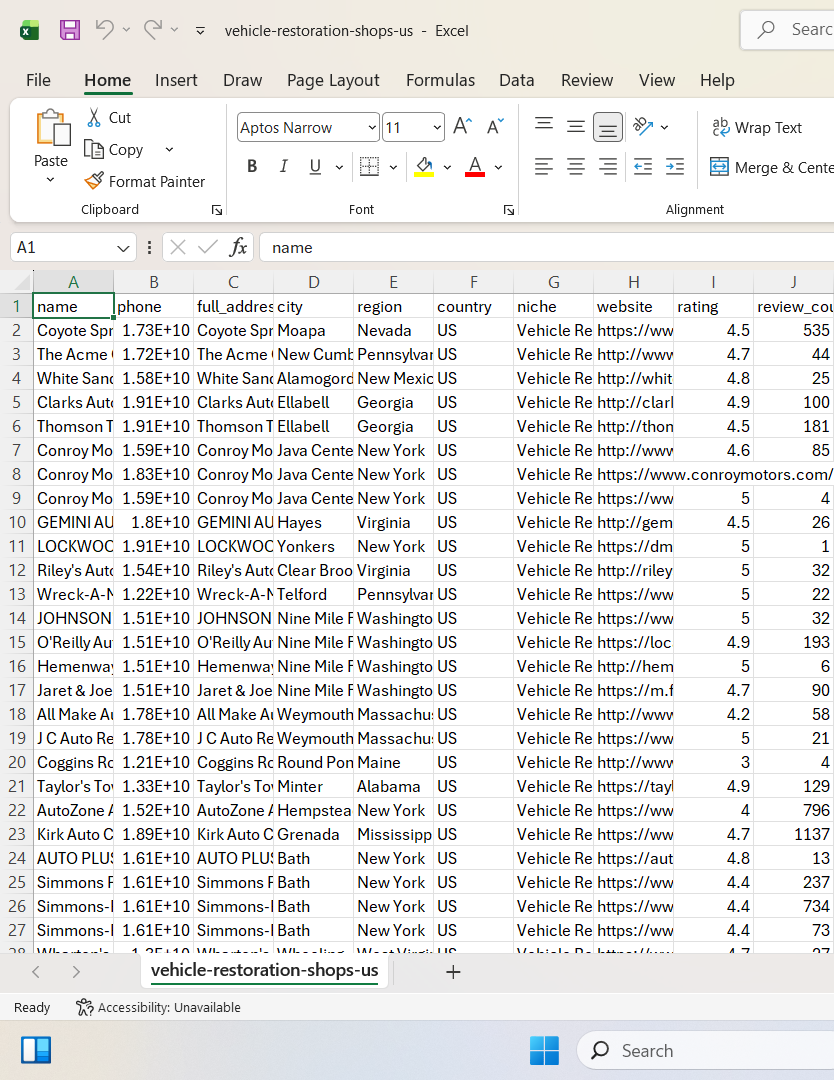
Task: Click the next sheet scroll arrow
Action: coord(76,972)
